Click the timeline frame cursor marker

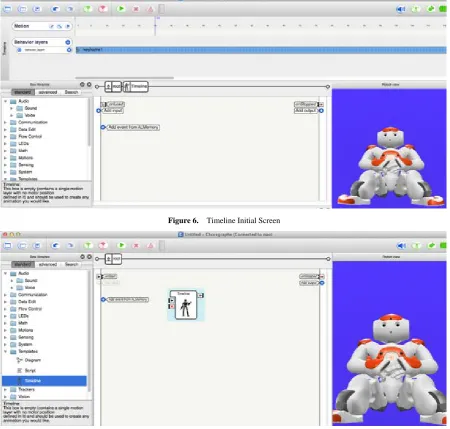[155, 26]
